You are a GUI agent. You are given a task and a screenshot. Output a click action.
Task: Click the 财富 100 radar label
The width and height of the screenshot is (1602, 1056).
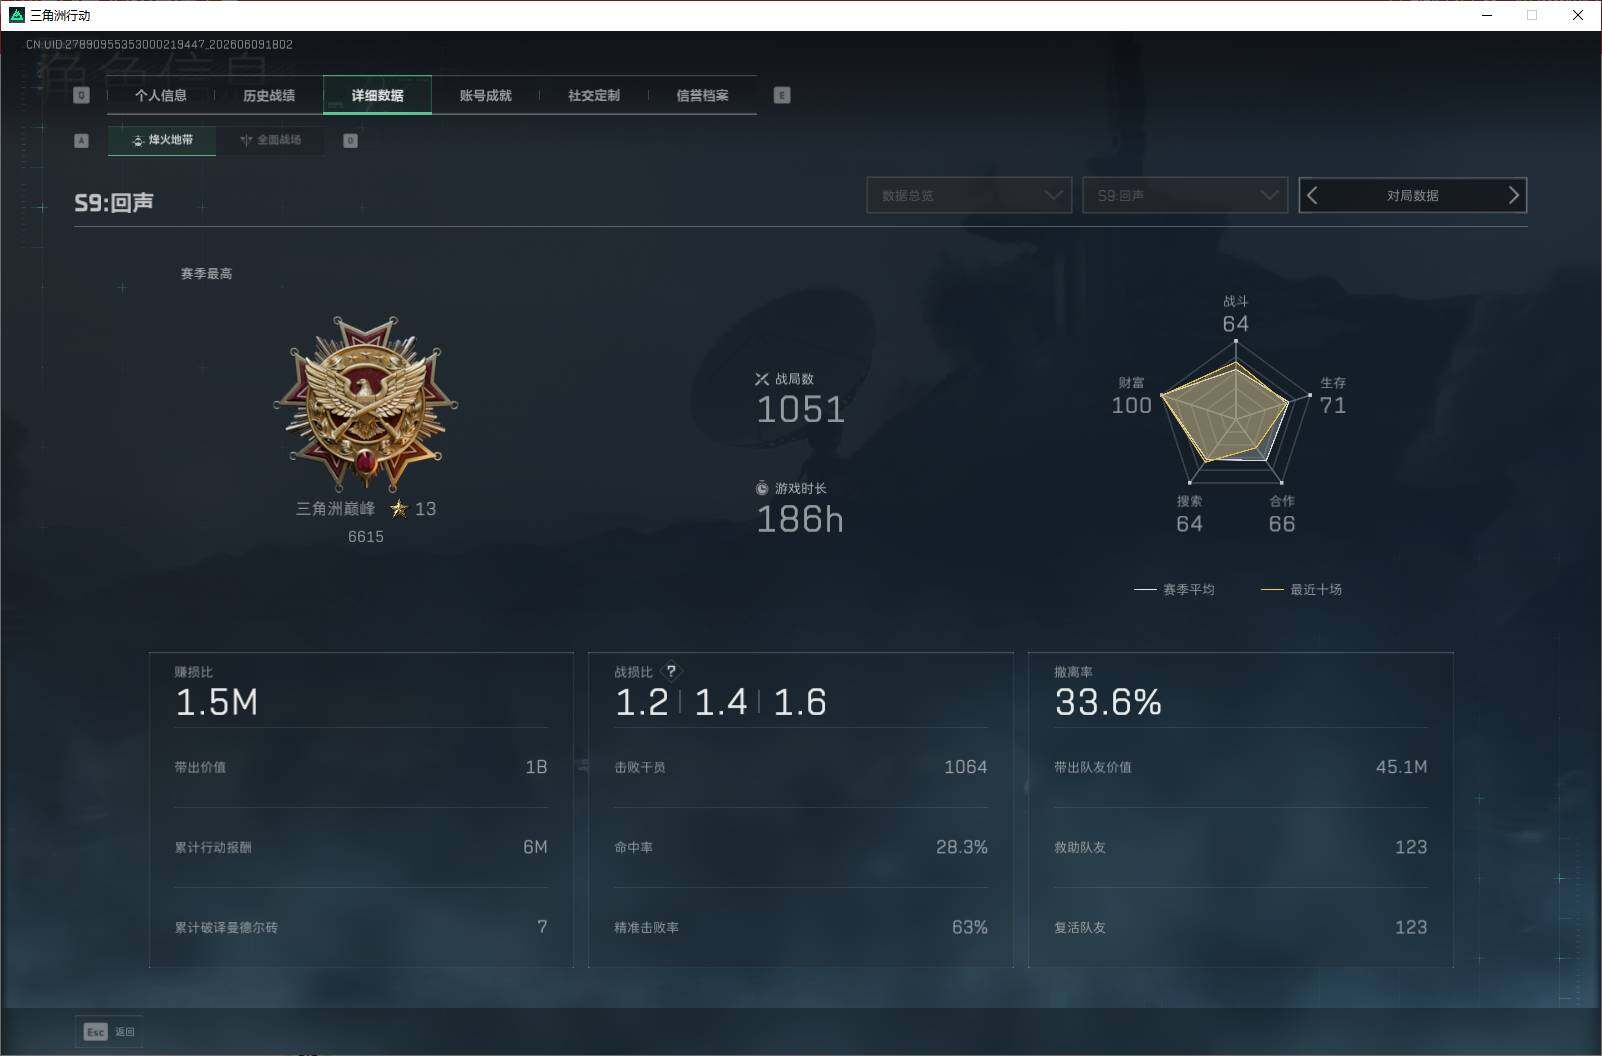(x=1132, y=396)
